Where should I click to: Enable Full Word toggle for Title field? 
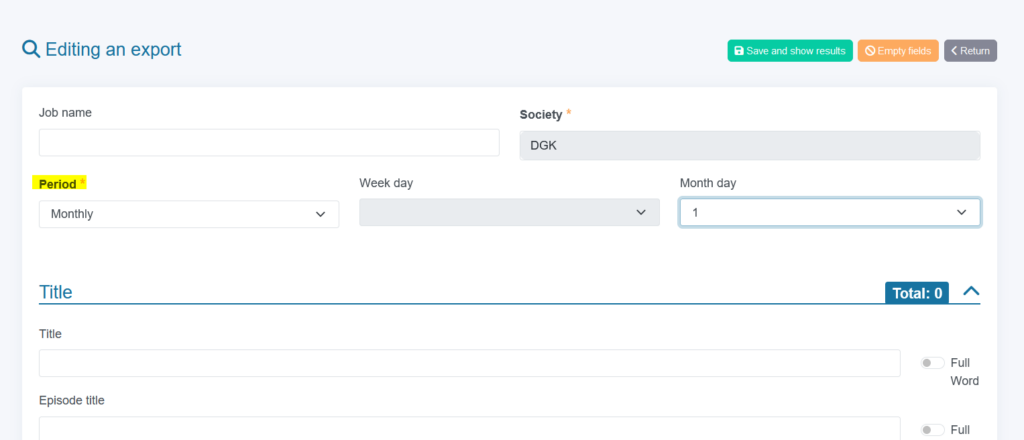(x=932, y=363)
